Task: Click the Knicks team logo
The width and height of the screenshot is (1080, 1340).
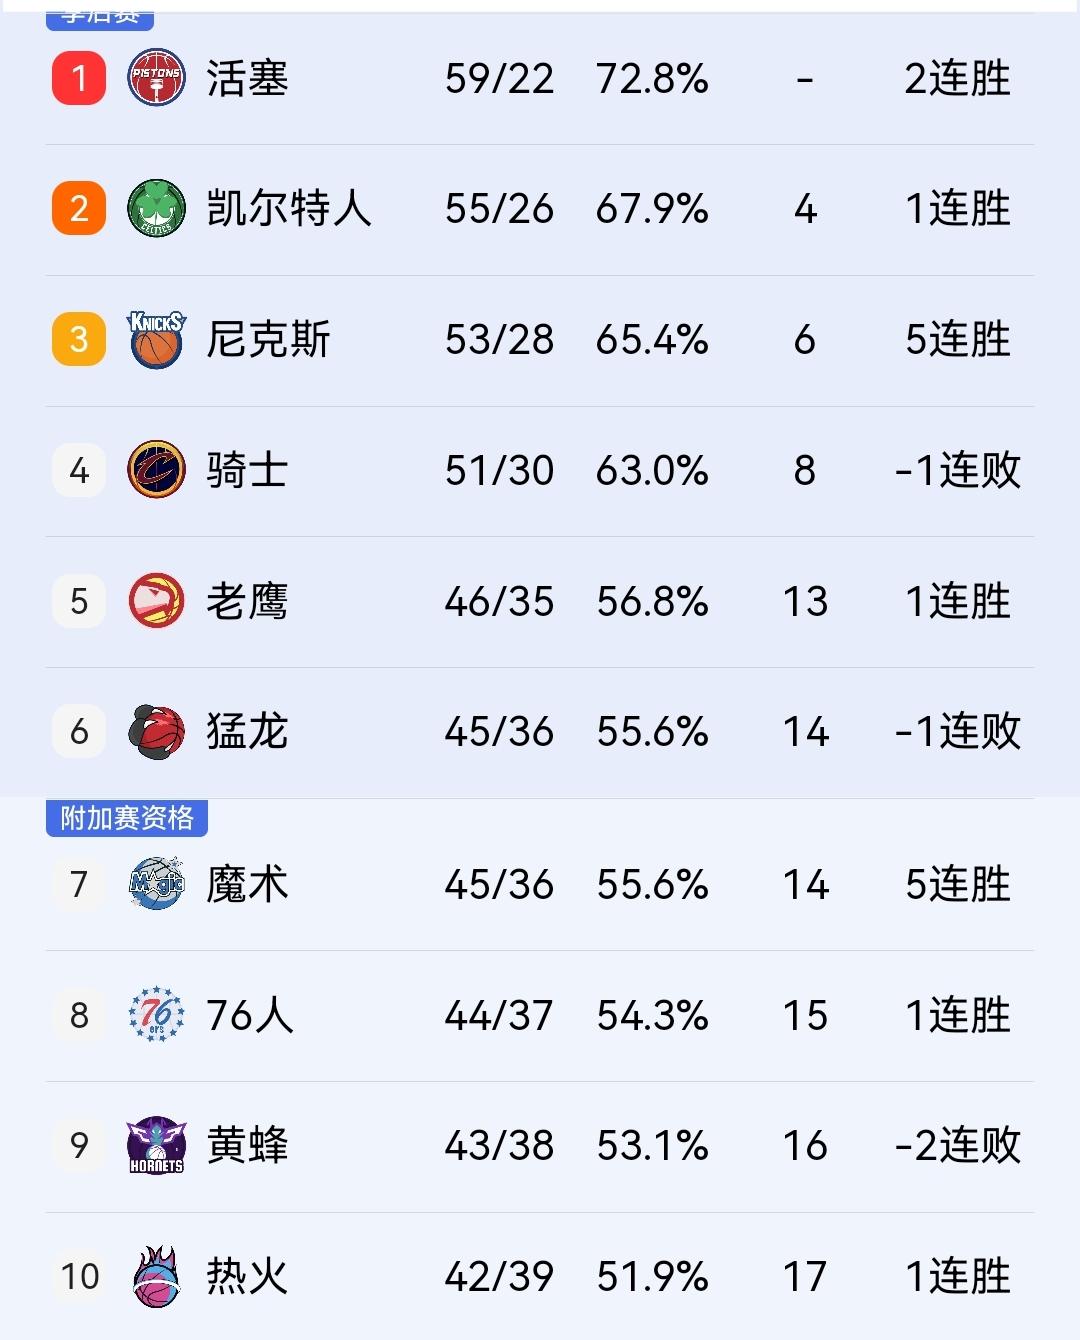Action: click(x=156, y=340)
